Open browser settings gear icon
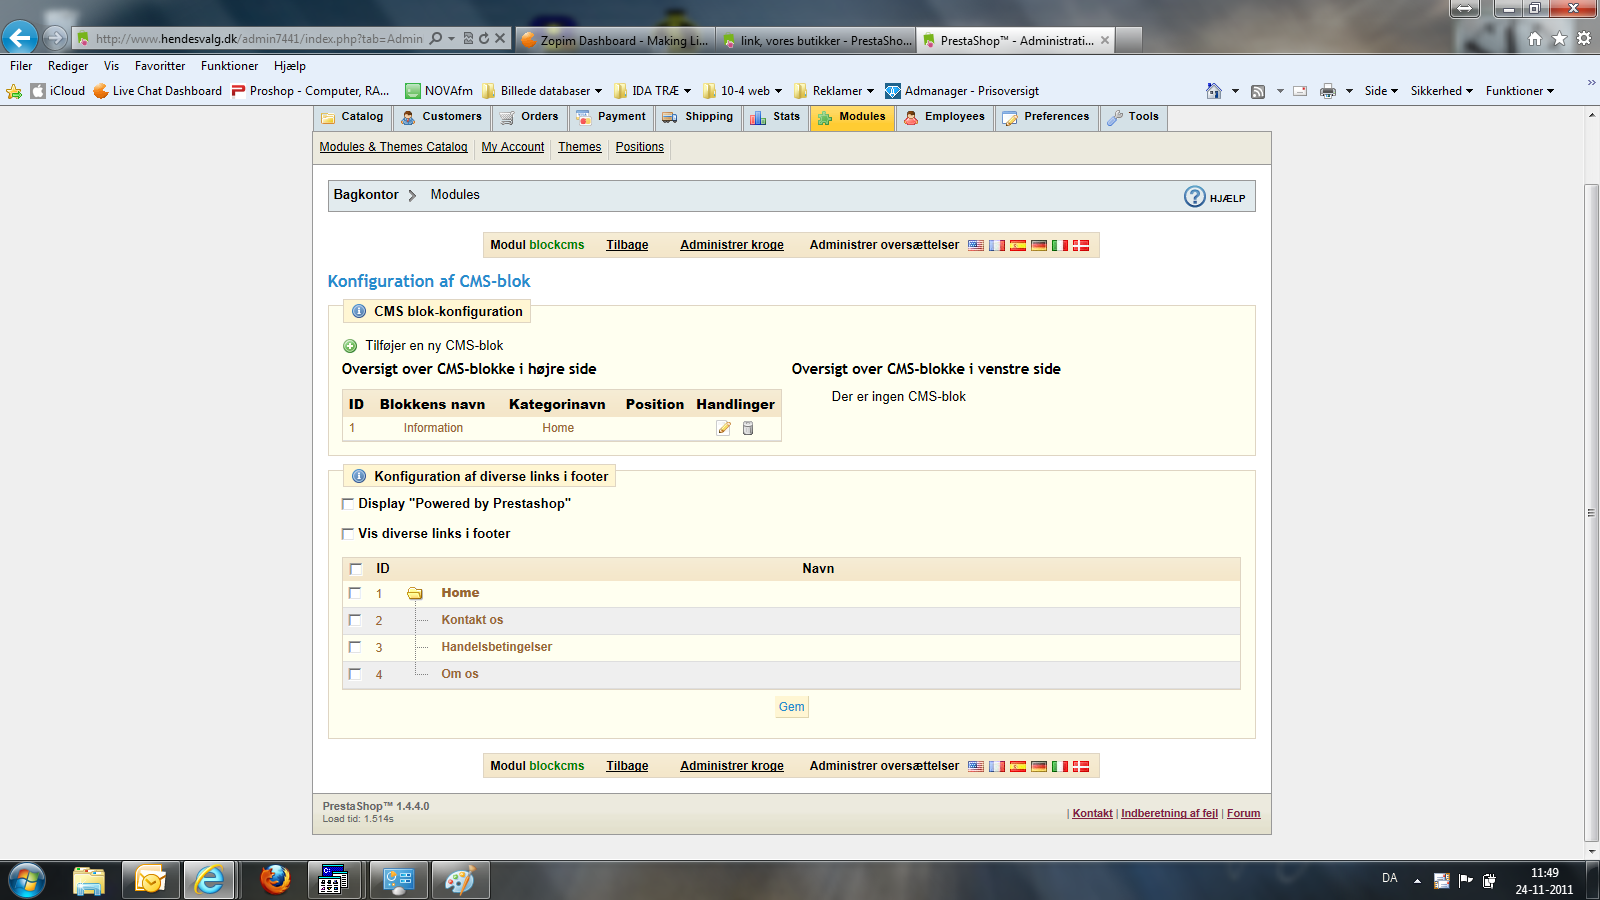This screenshot has height=900, width=1600. pyautogui.click(x=1584, y=39)
